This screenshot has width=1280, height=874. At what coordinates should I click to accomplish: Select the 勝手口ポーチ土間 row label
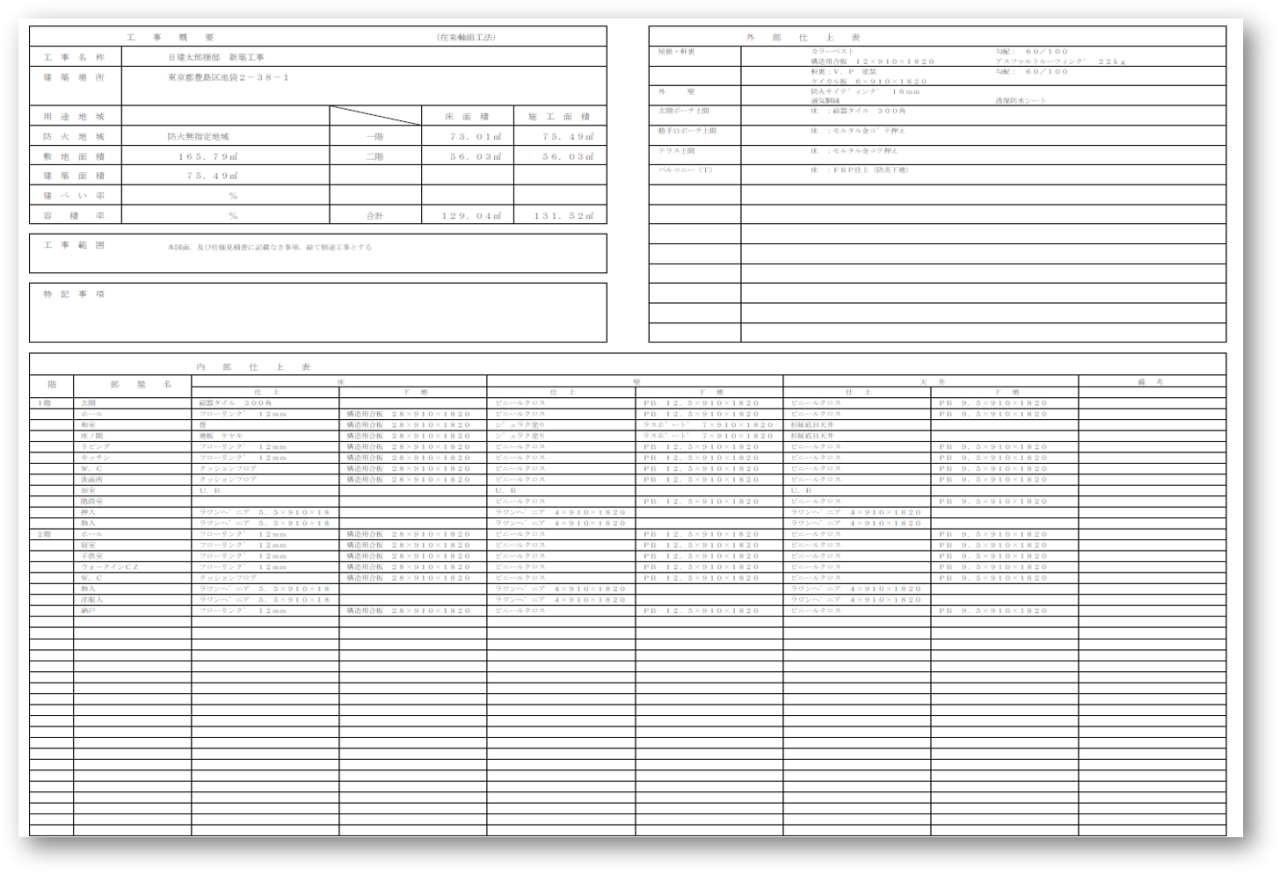point(687,130)
